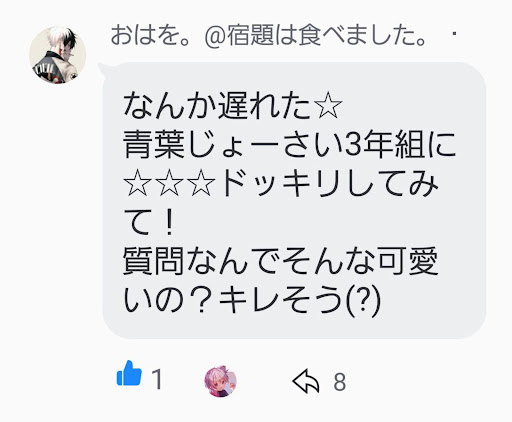Screen dimensions: 512x422
Task: Click the word ドッキリしてみ in the comment
Action: 330,183
